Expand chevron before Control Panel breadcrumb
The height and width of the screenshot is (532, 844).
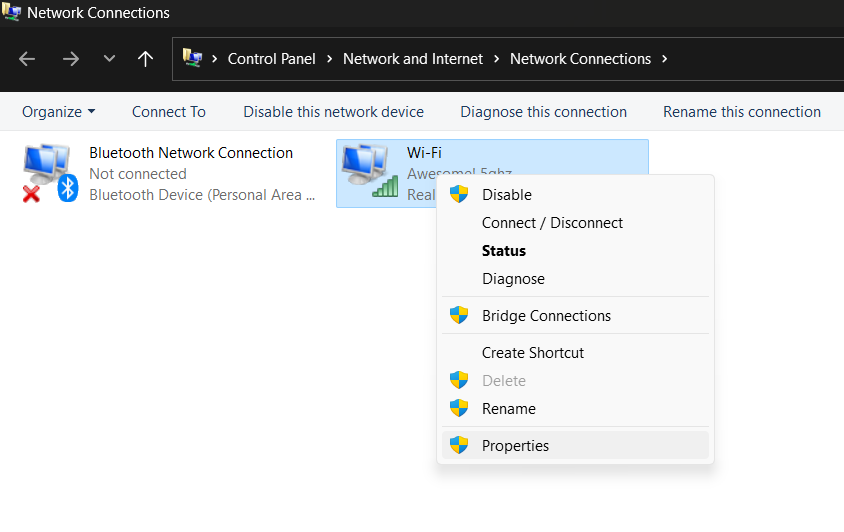(x=215, y=59)
